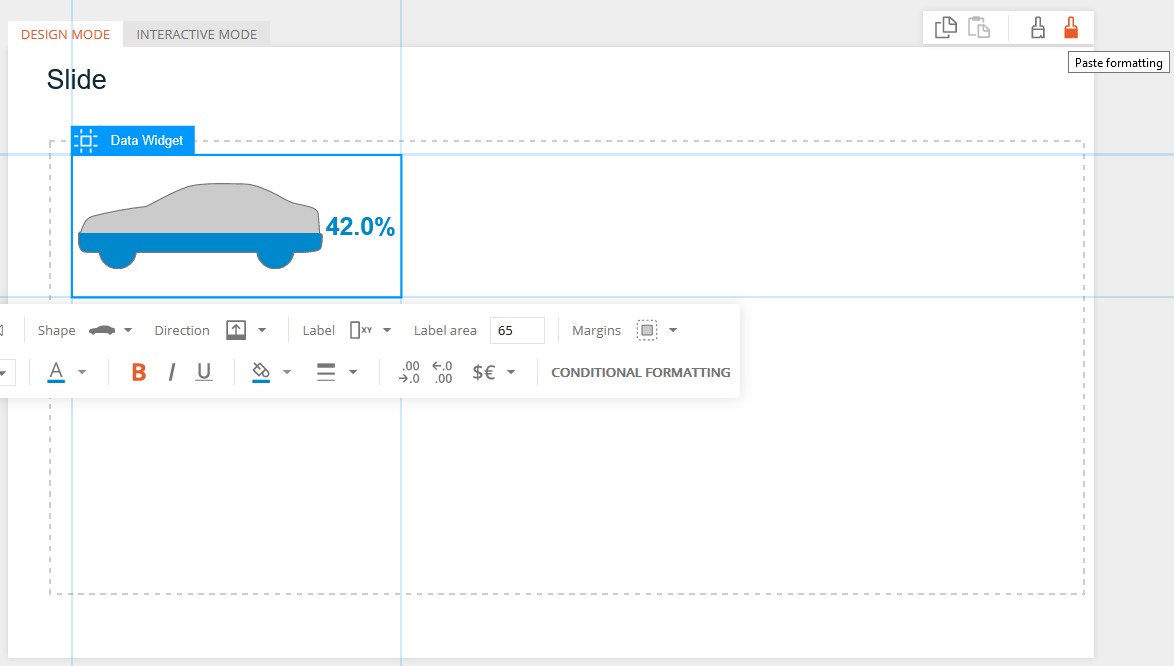Click the 42.0% value label
Image resolution: width=1174 pixels, height=666 pixels.
(x=360, y=227)
